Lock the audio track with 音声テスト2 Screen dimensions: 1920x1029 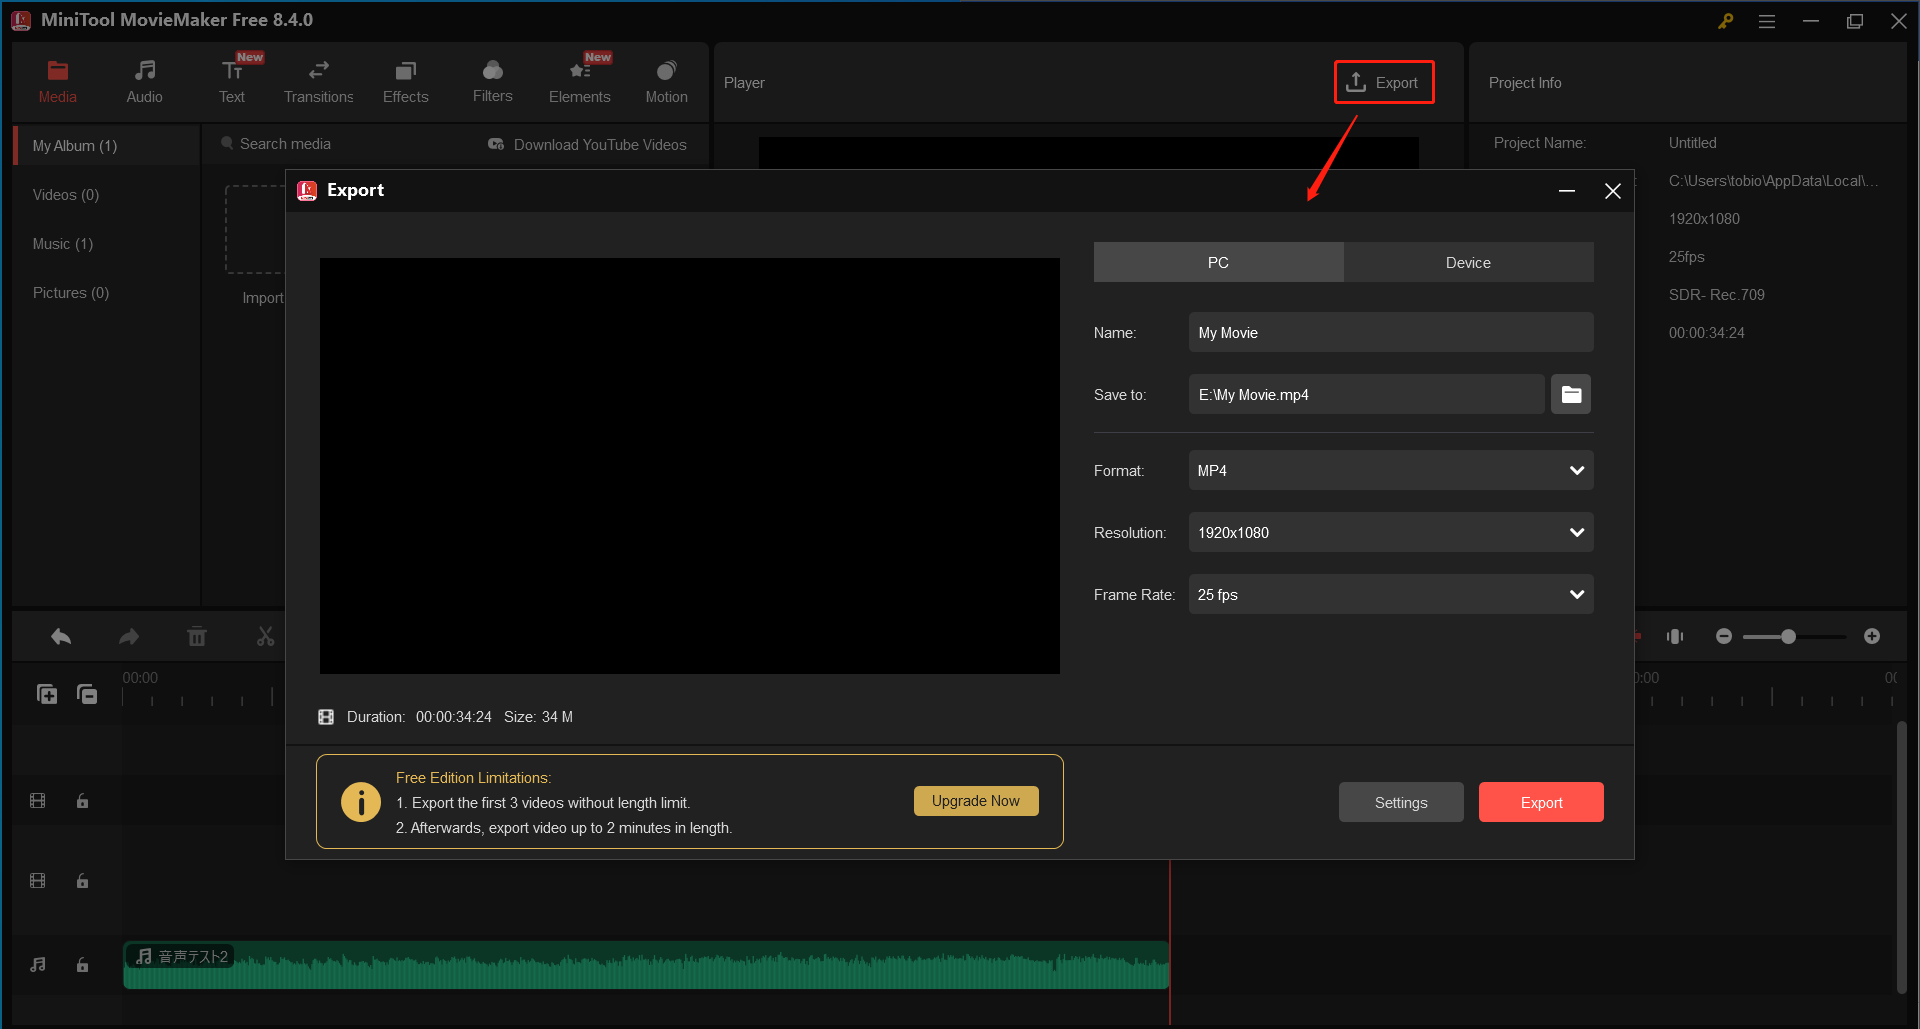click(82, 965)
